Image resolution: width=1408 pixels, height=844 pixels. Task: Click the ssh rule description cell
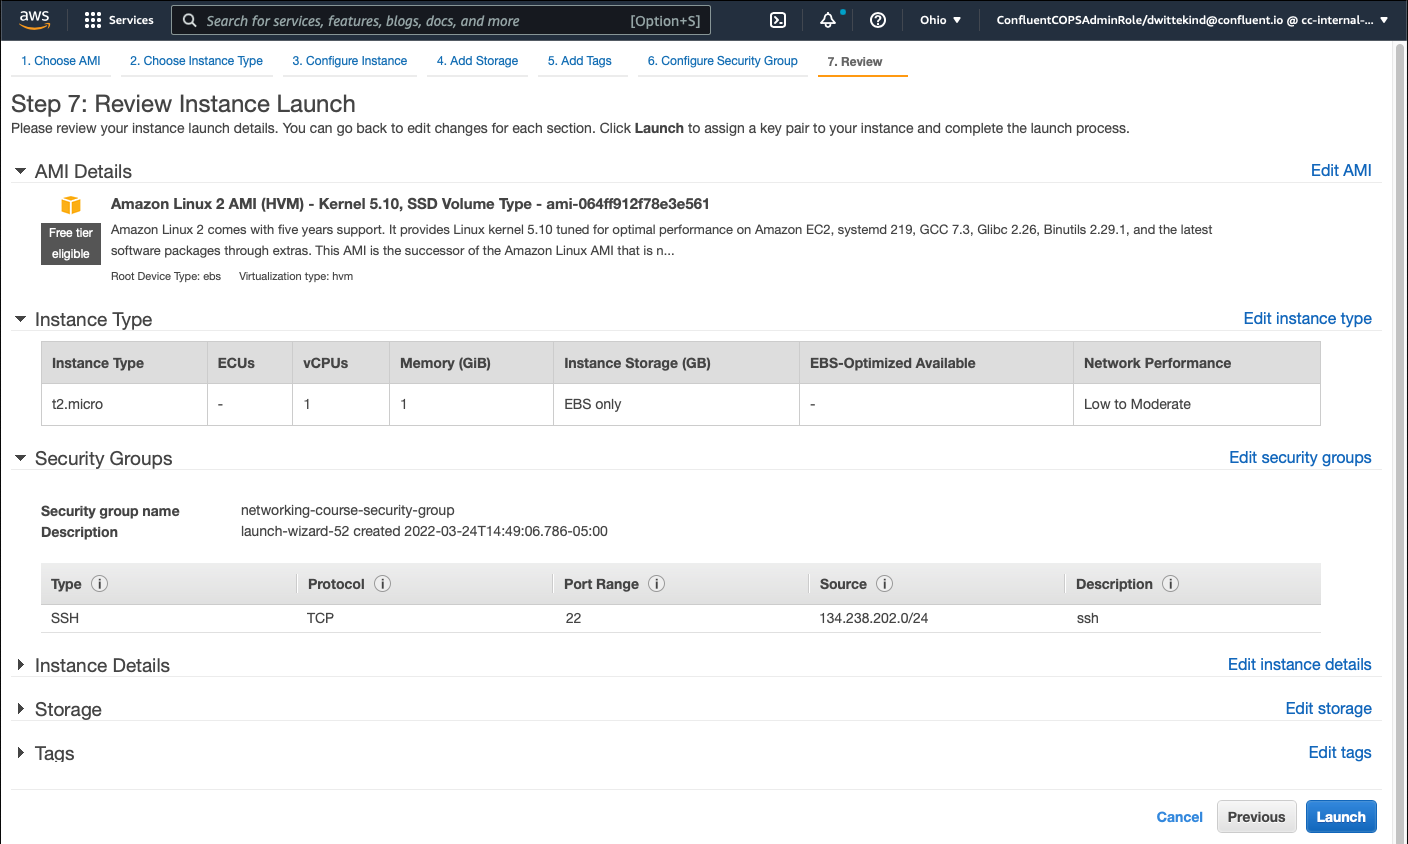coord(1088,618)
